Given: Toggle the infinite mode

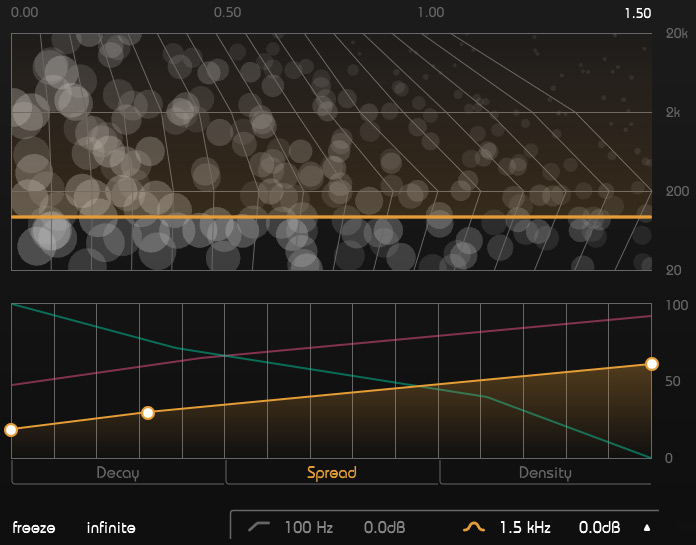Looking at the screenshot, I should (110, 527).
